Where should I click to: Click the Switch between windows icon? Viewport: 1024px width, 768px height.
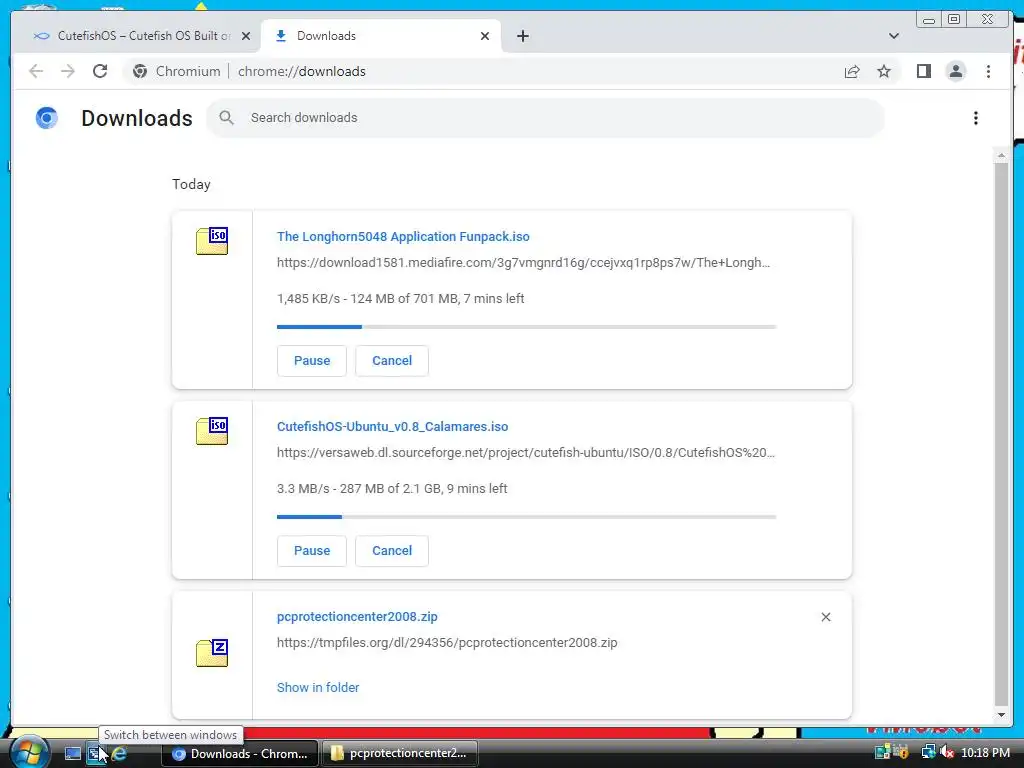(97, 754)
